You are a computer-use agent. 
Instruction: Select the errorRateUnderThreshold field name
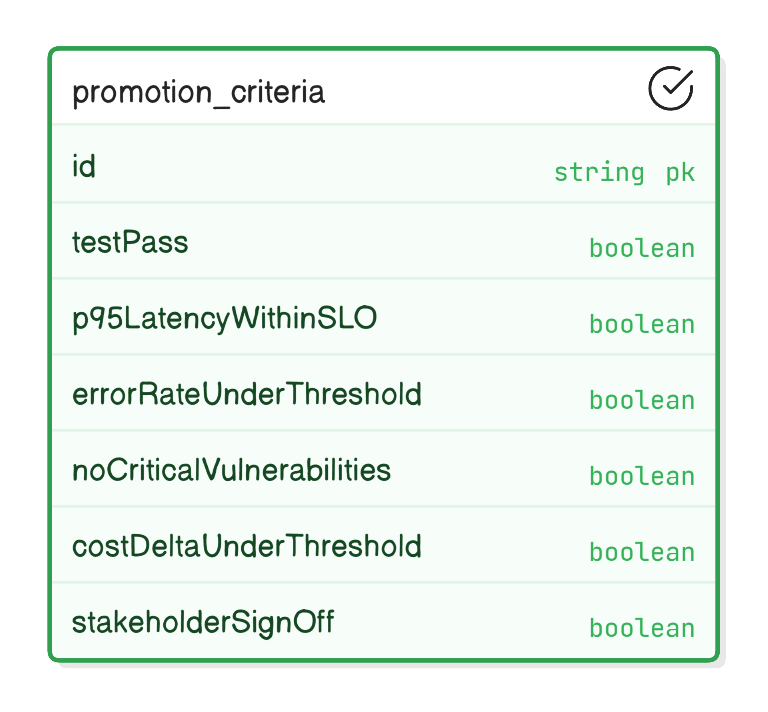coord(247,394)
